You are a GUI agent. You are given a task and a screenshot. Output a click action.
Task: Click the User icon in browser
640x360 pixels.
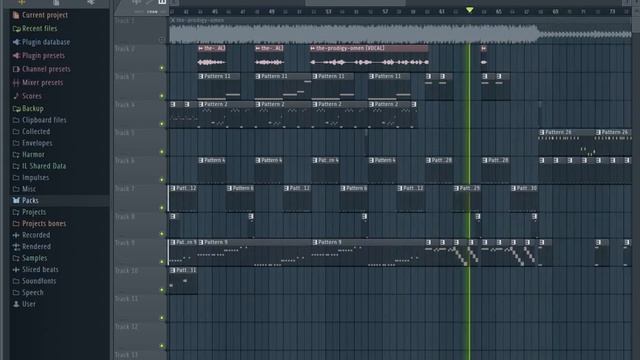point(16,304)
